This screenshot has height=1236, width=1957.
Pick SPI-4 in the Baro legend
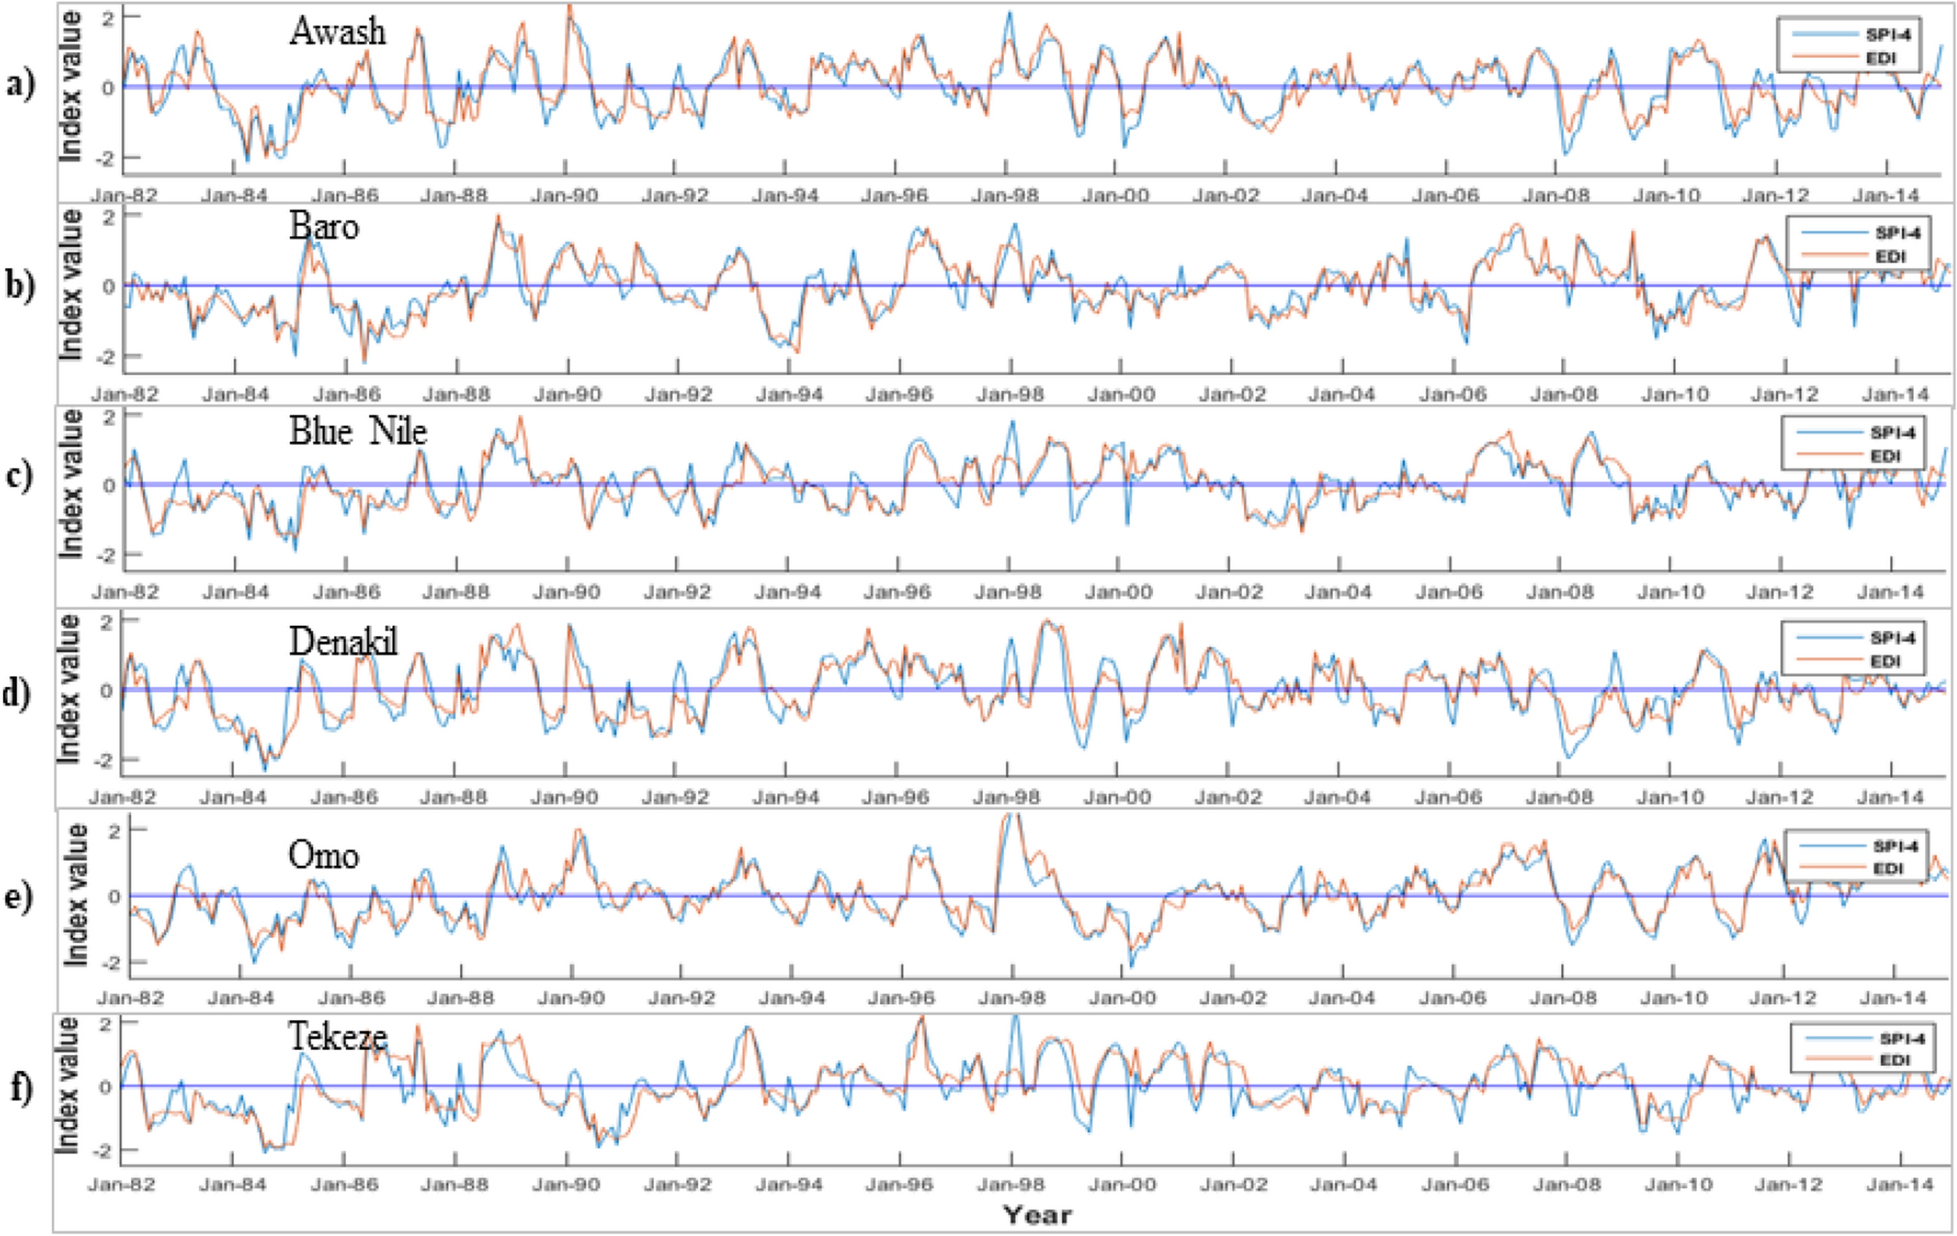coord(1897,233)
